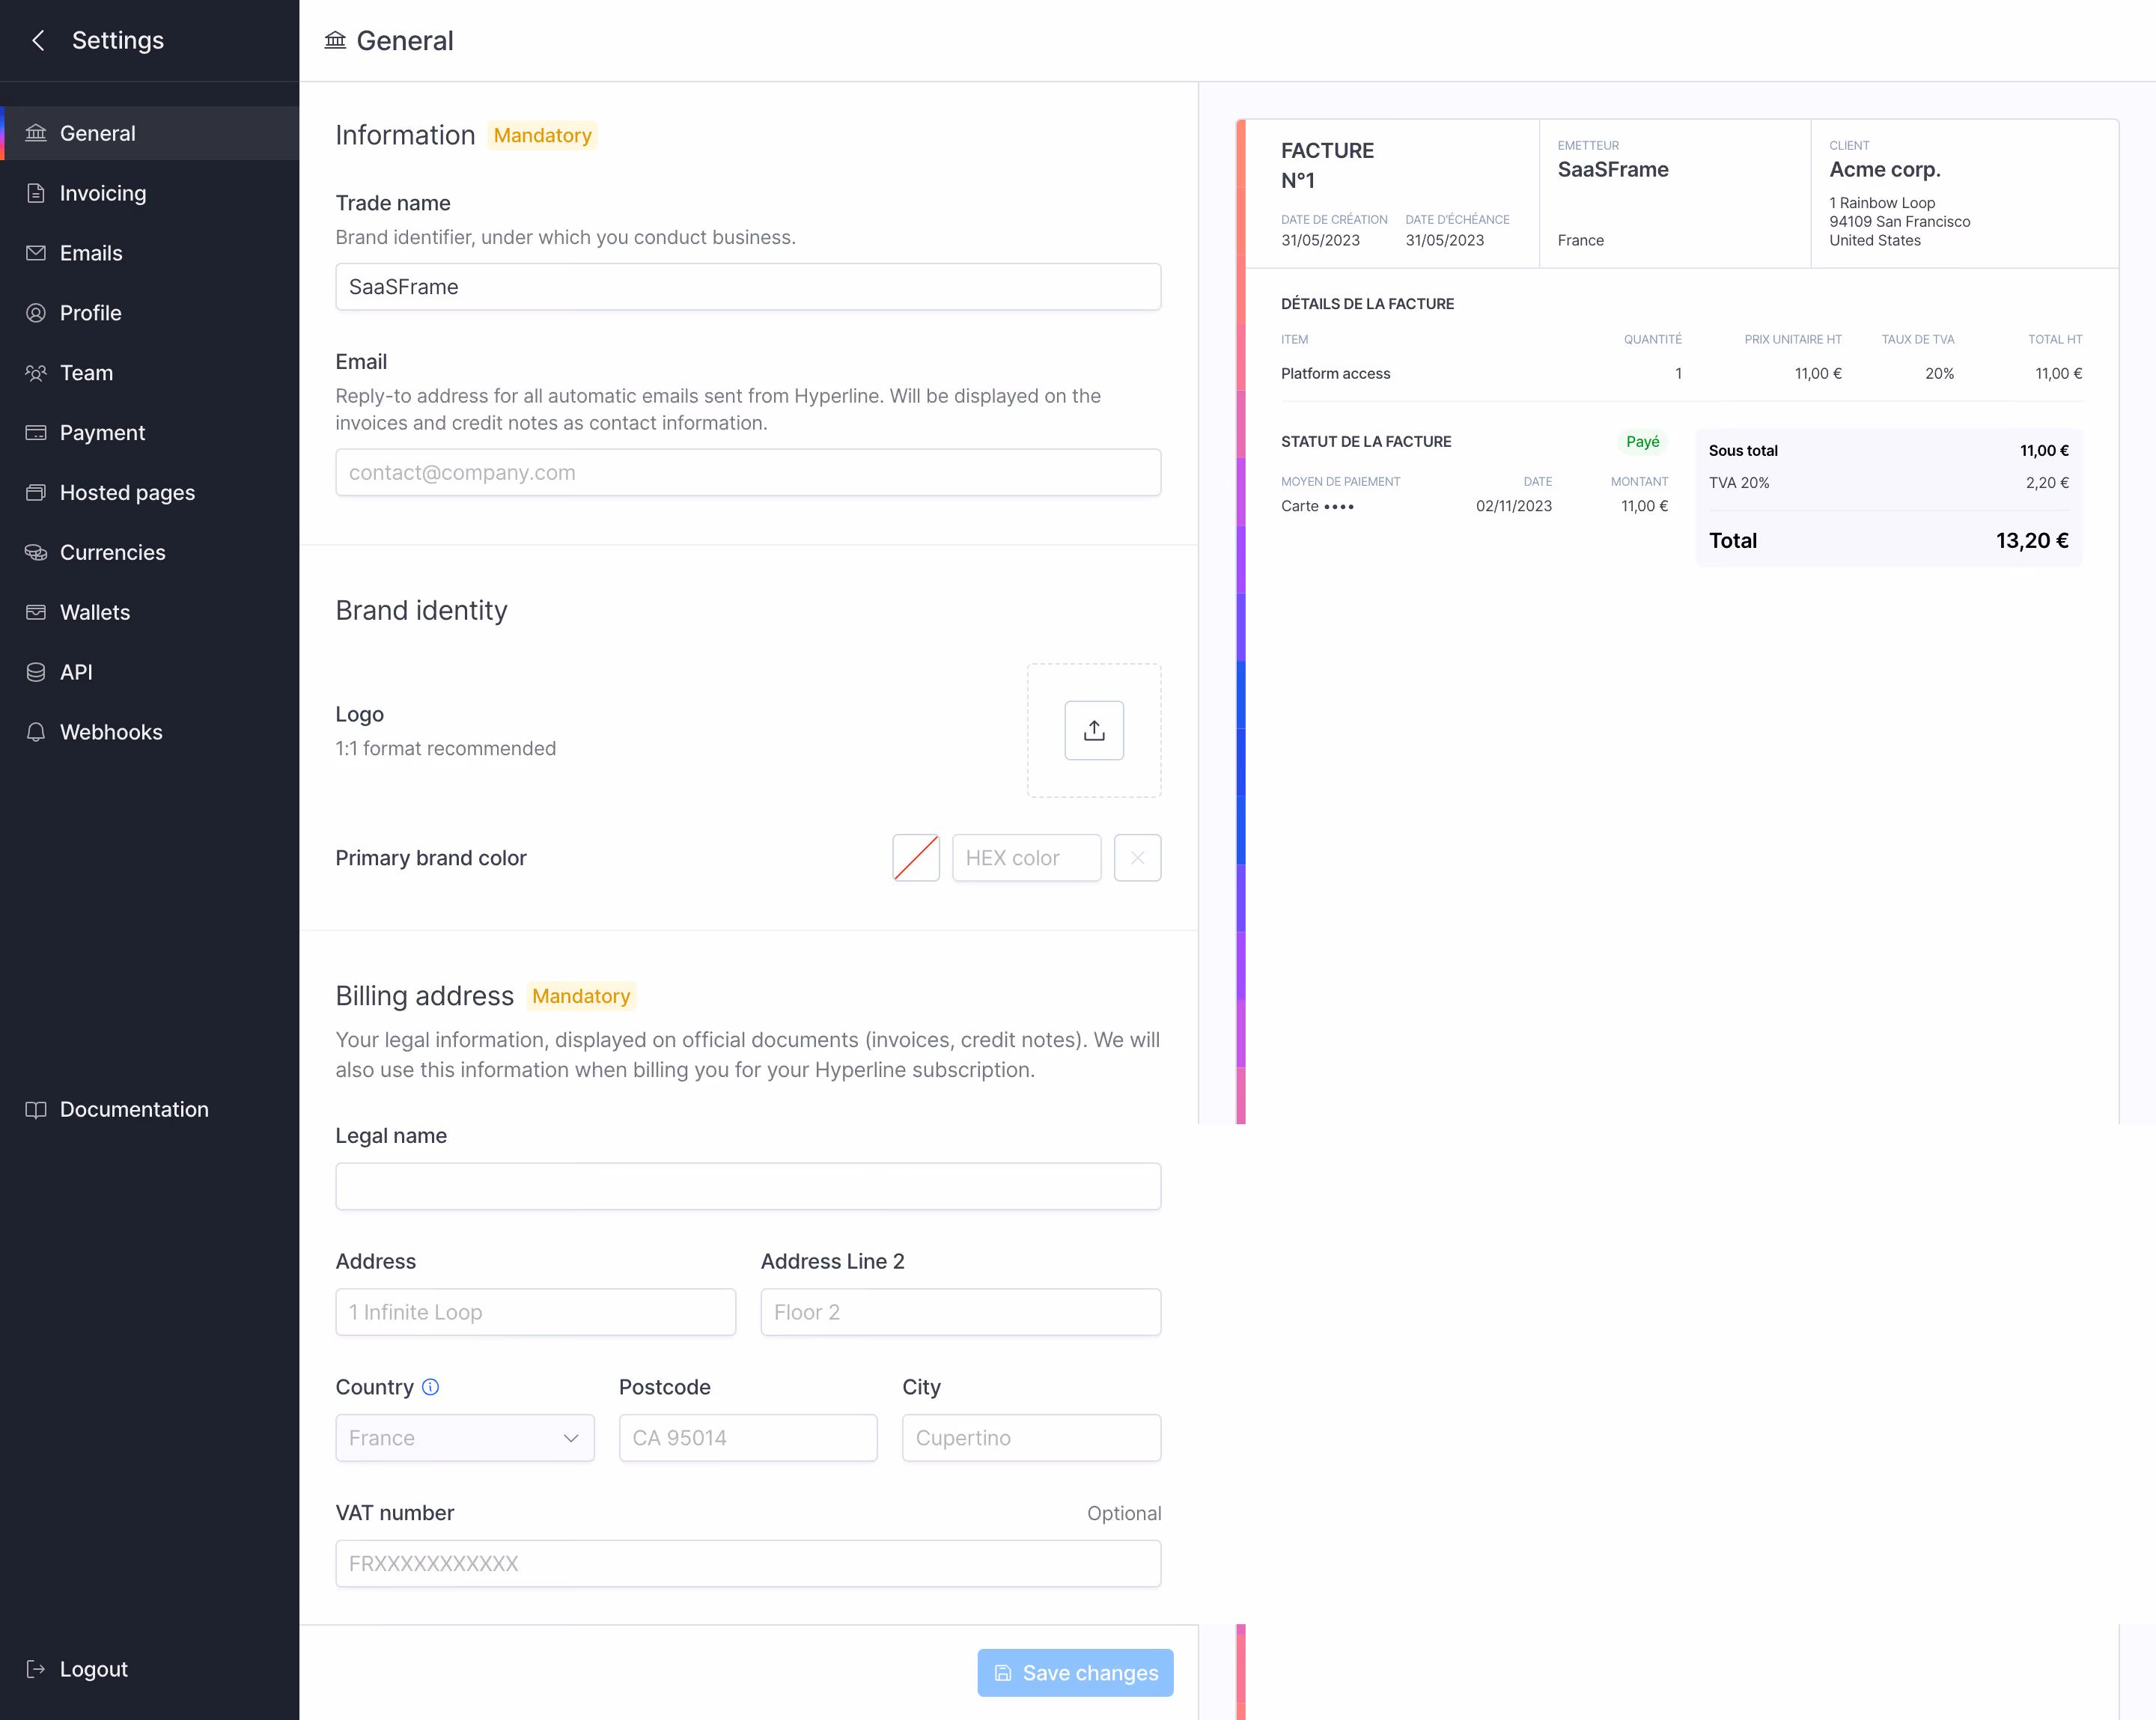Click the Address 1 Infinite Loop field

pos(536,1312)
